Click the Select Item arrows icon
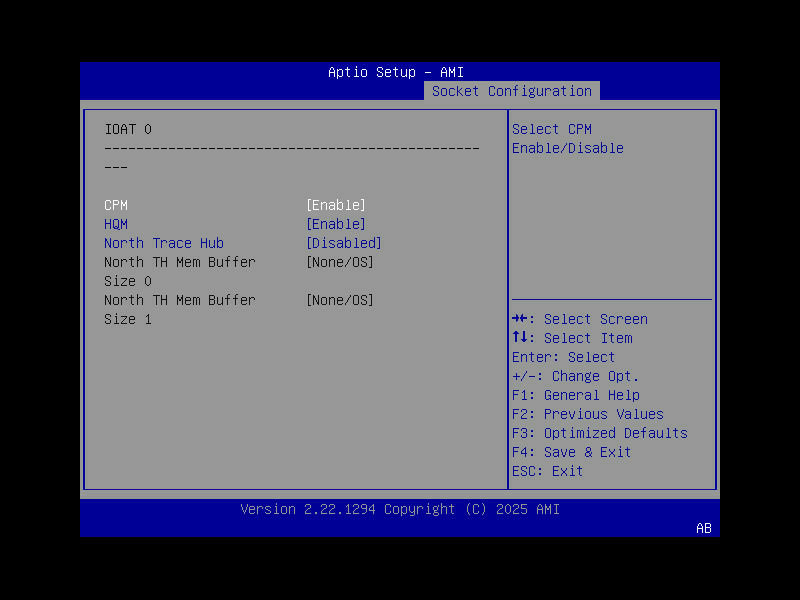This screenshot has height=600, width=800. tap(521, 337)
